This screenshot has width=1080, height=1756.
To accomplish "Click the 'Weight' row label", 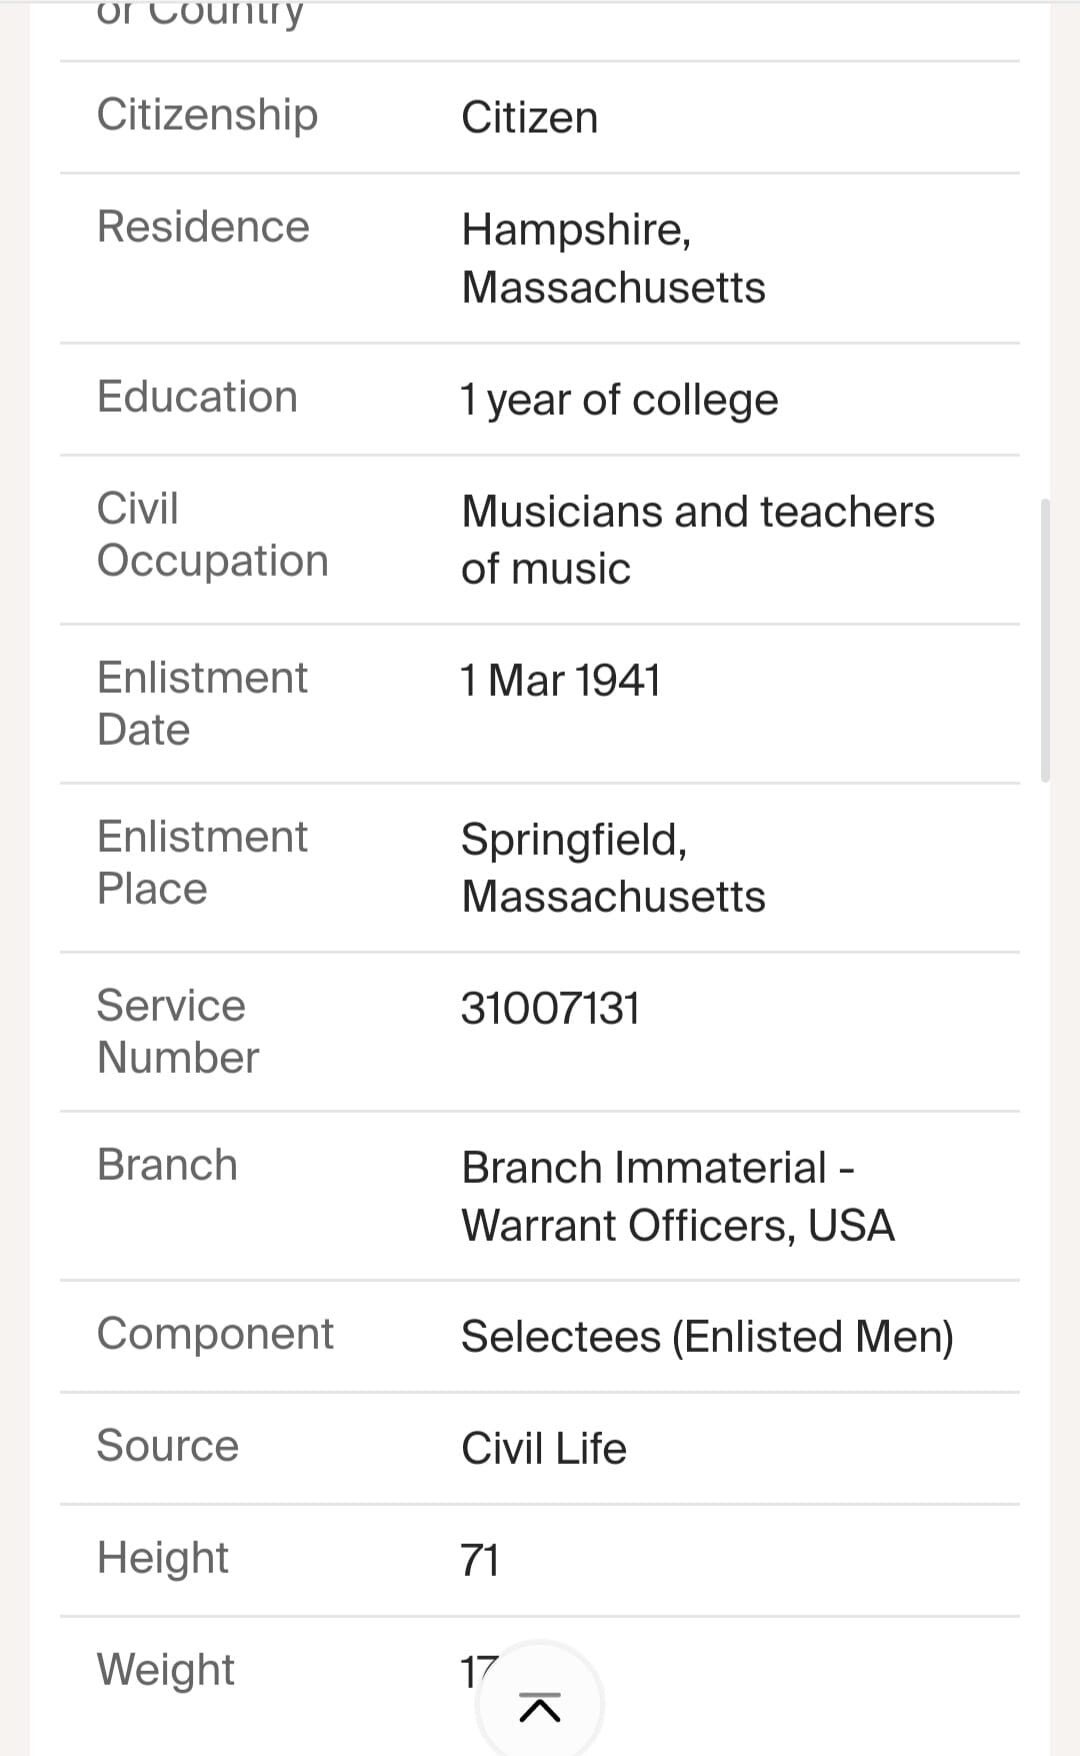I will point(165,1670).
